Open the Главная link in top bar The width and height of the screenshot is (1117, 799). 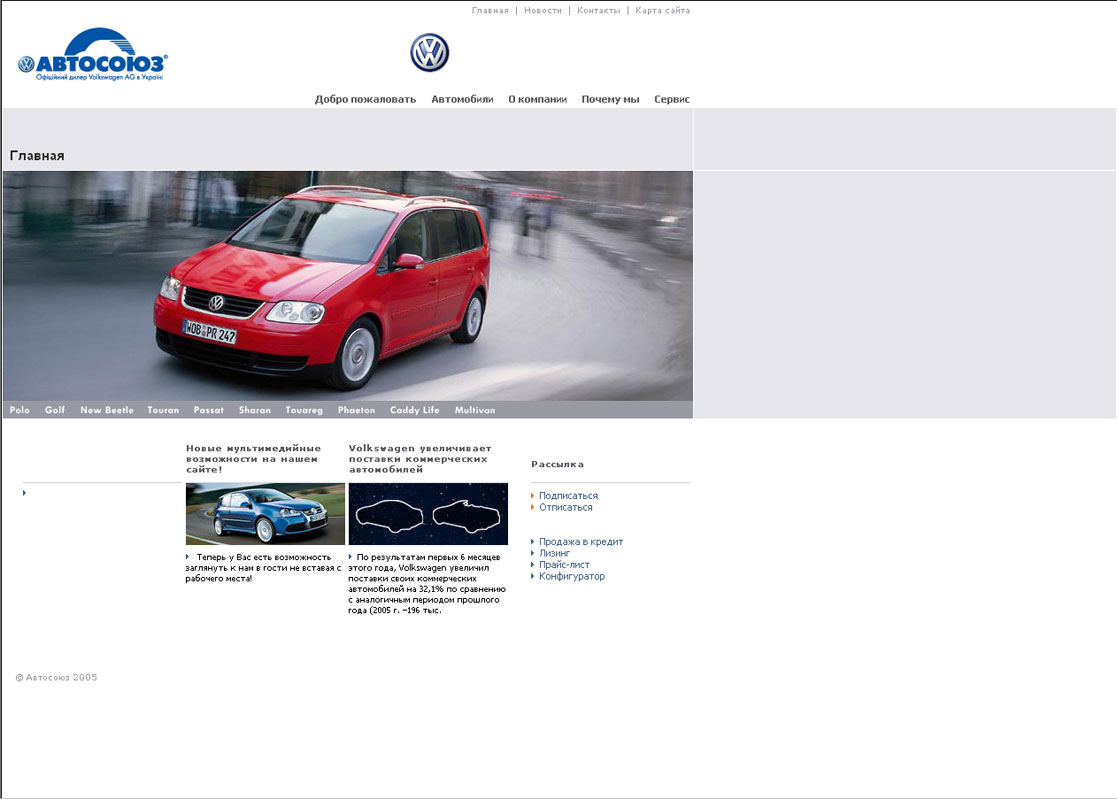(490, 11)
